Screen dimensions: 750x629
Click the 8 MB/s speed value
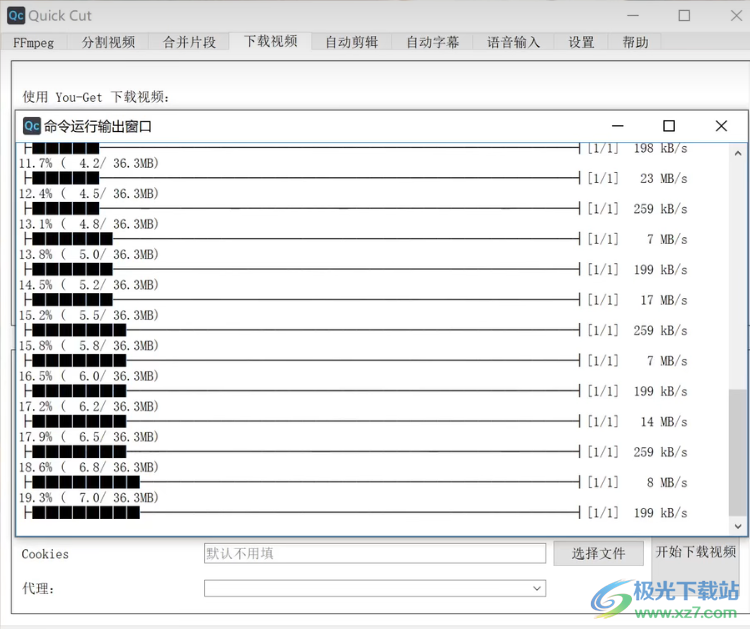667,482
